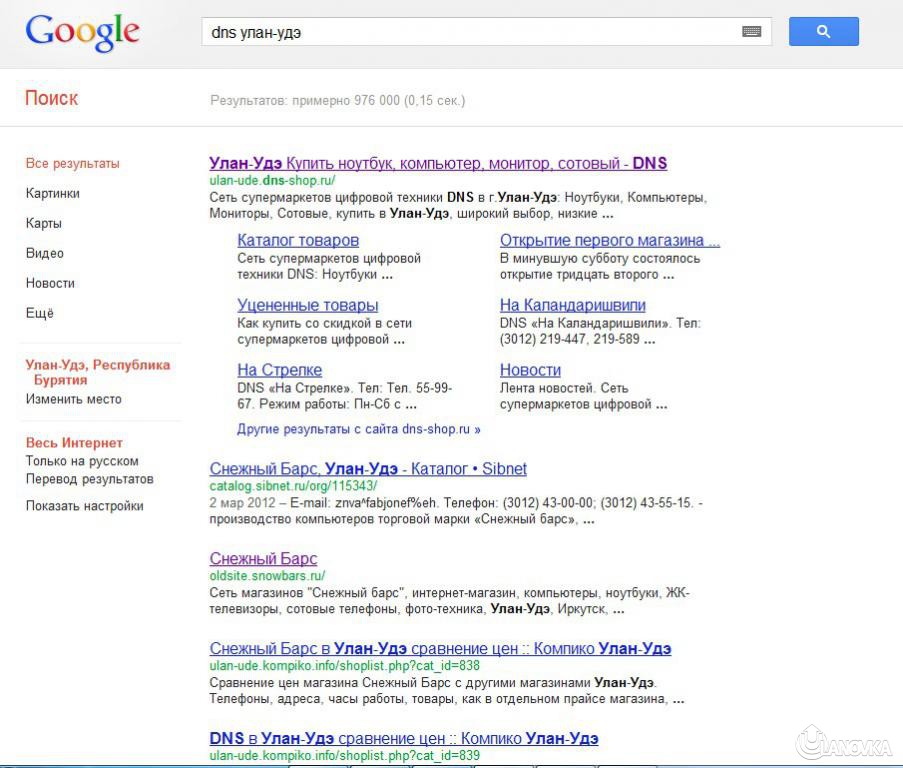Click the Google logo
Image resolution: width=903 pixels, height=768 pixels.
tap(82, 33)
